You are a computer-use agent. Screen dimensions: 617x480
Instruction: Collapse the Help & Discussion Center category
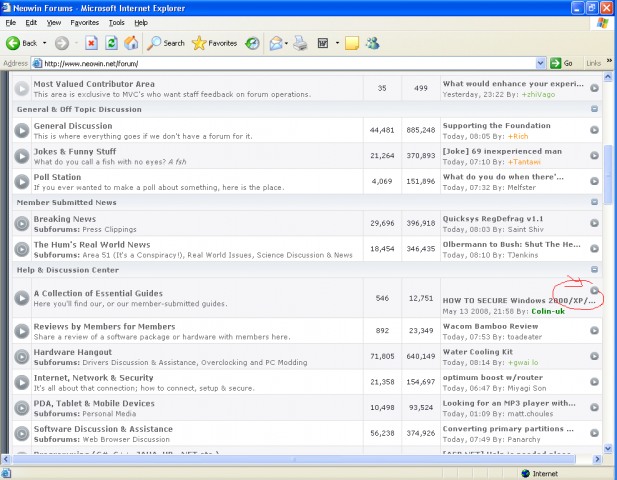tap(594, 269)
